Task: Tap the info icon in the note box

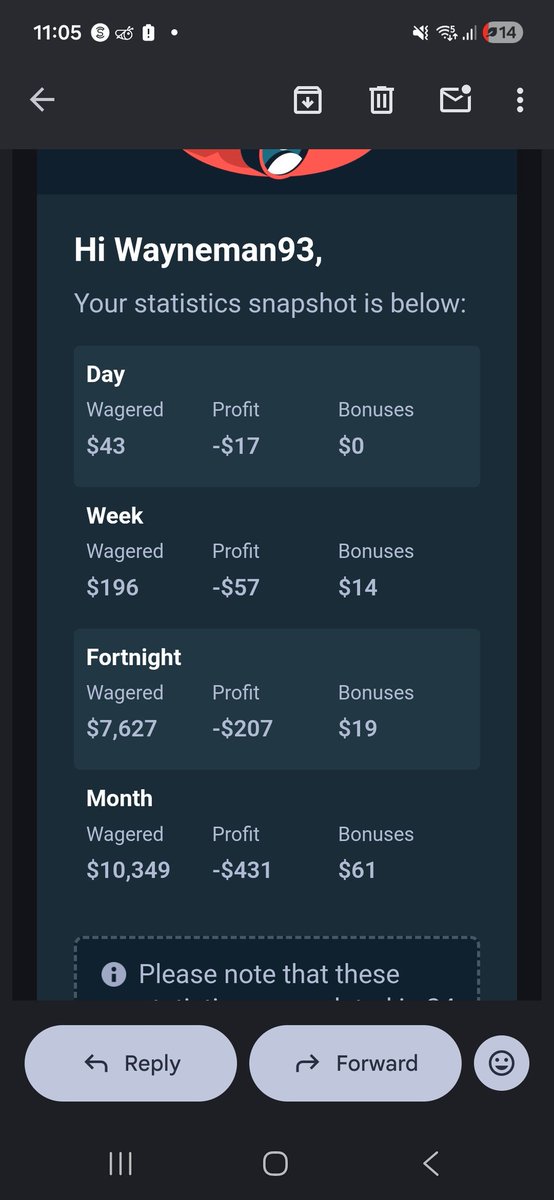Action: [x=114, y=974]
